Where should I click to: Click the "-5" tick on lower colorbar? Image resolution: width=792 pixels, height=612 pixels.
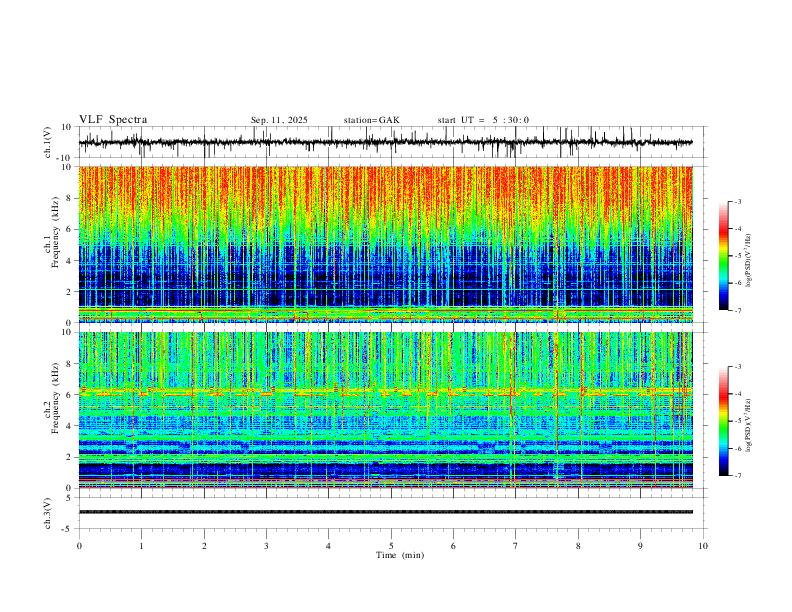(738, 421)
